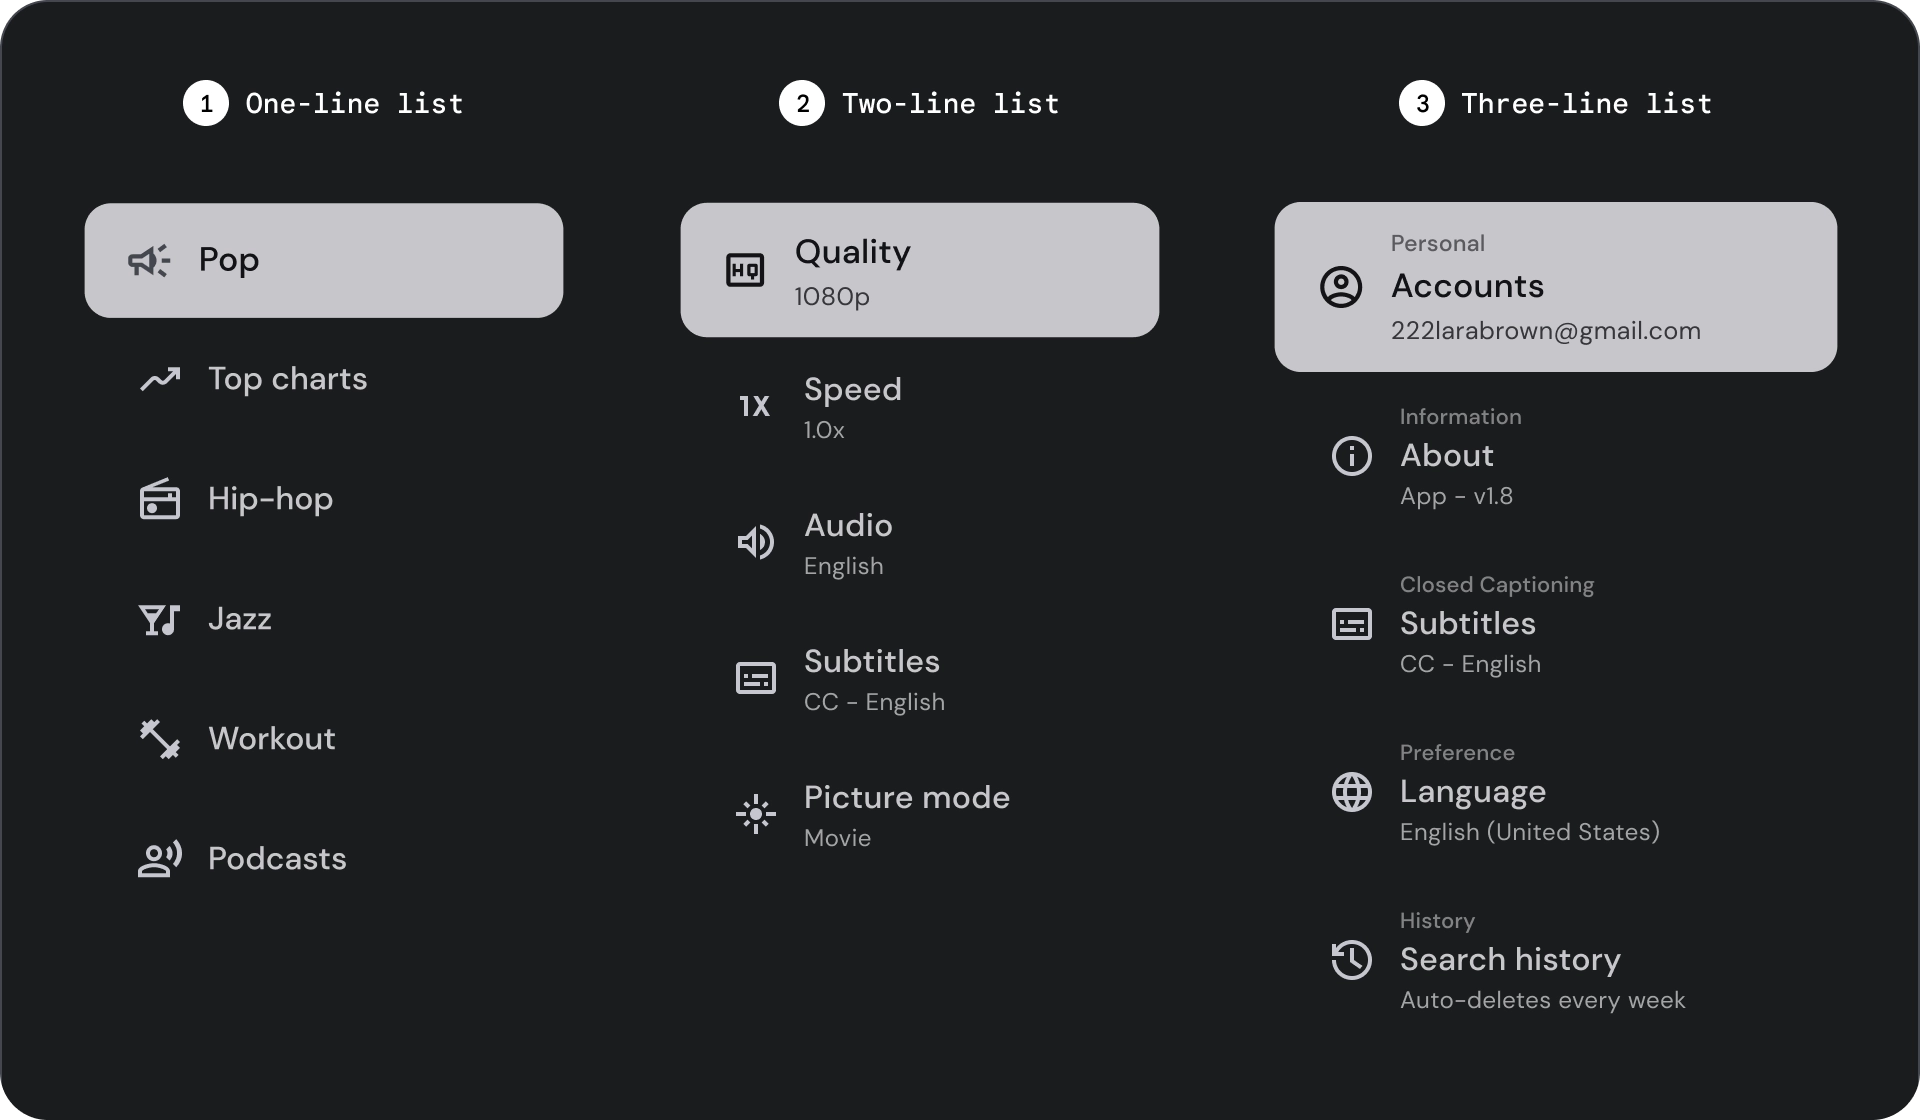This screenshot has height=1120, width=1920.
Task: Click the Language preference item
Action: coord(1555,791)
